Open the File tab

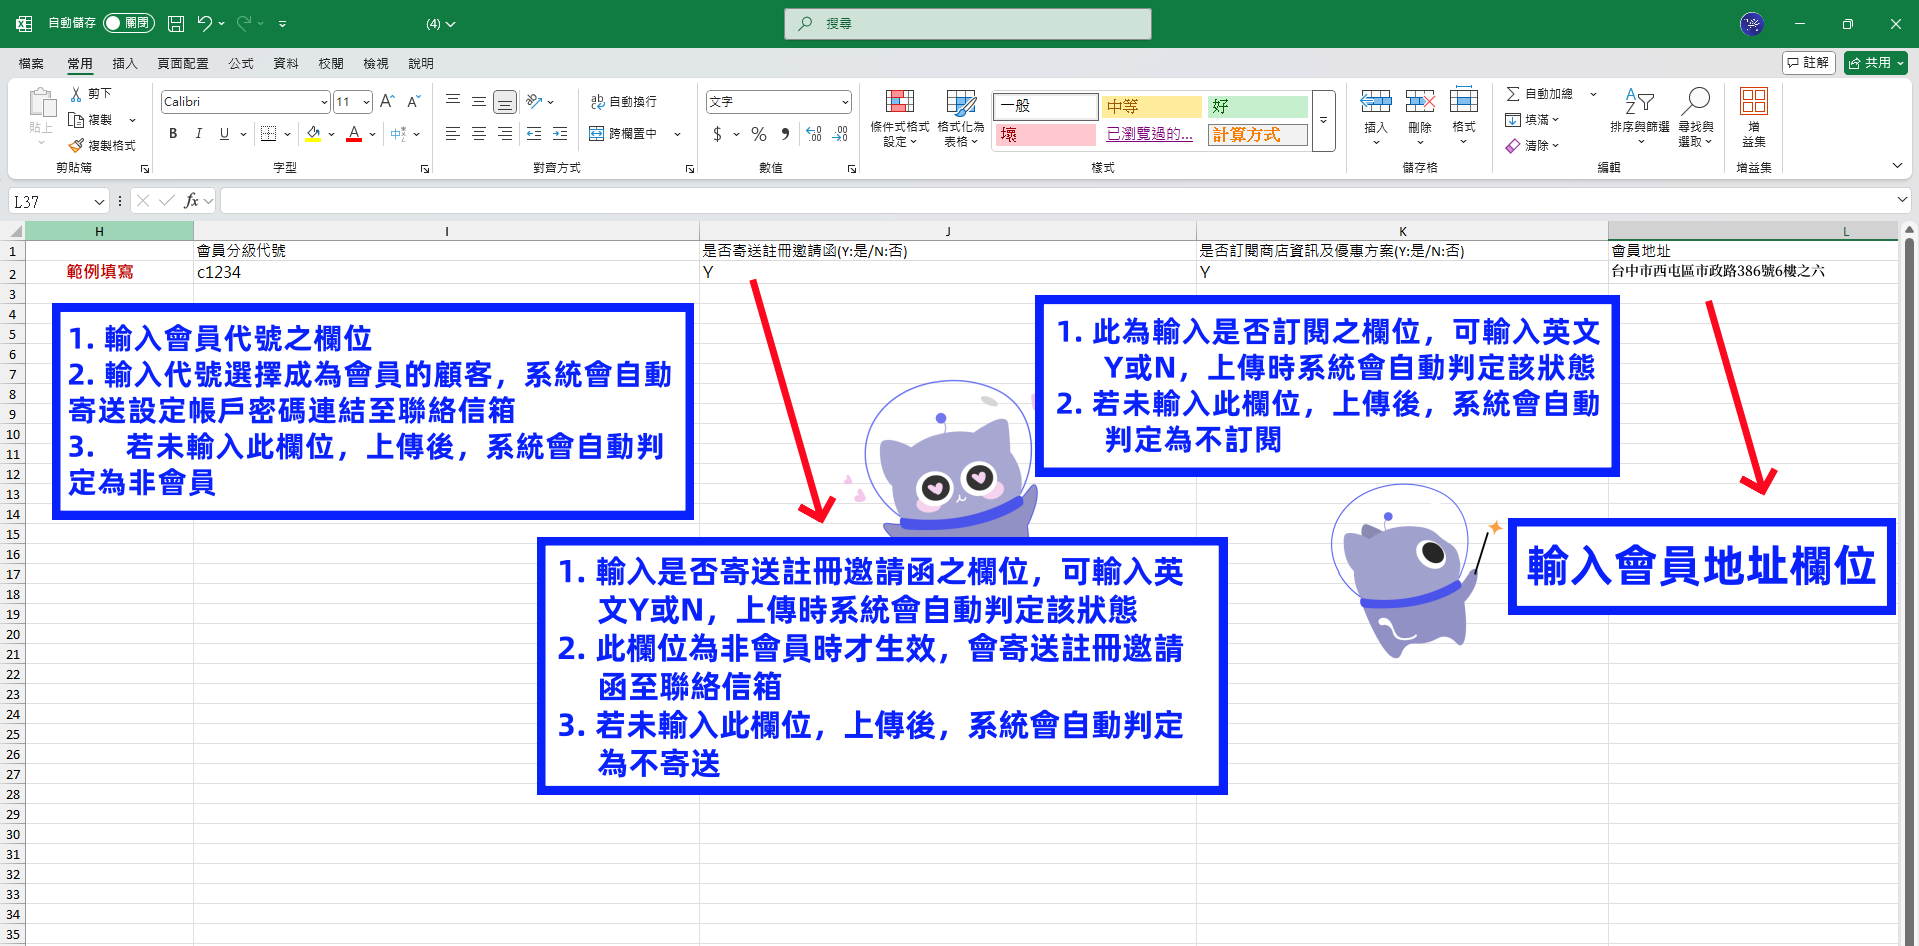pos(31,63)
